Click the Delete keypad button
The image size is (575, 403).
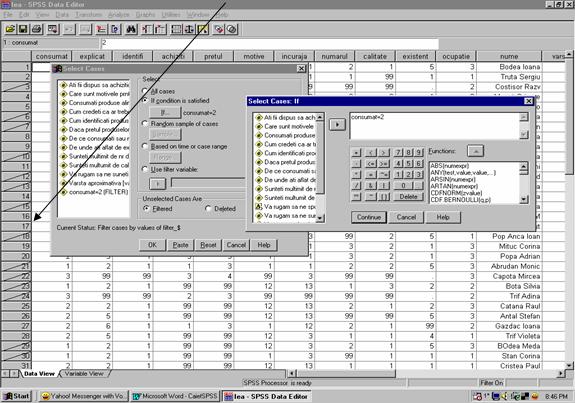[x=408, y=197]
